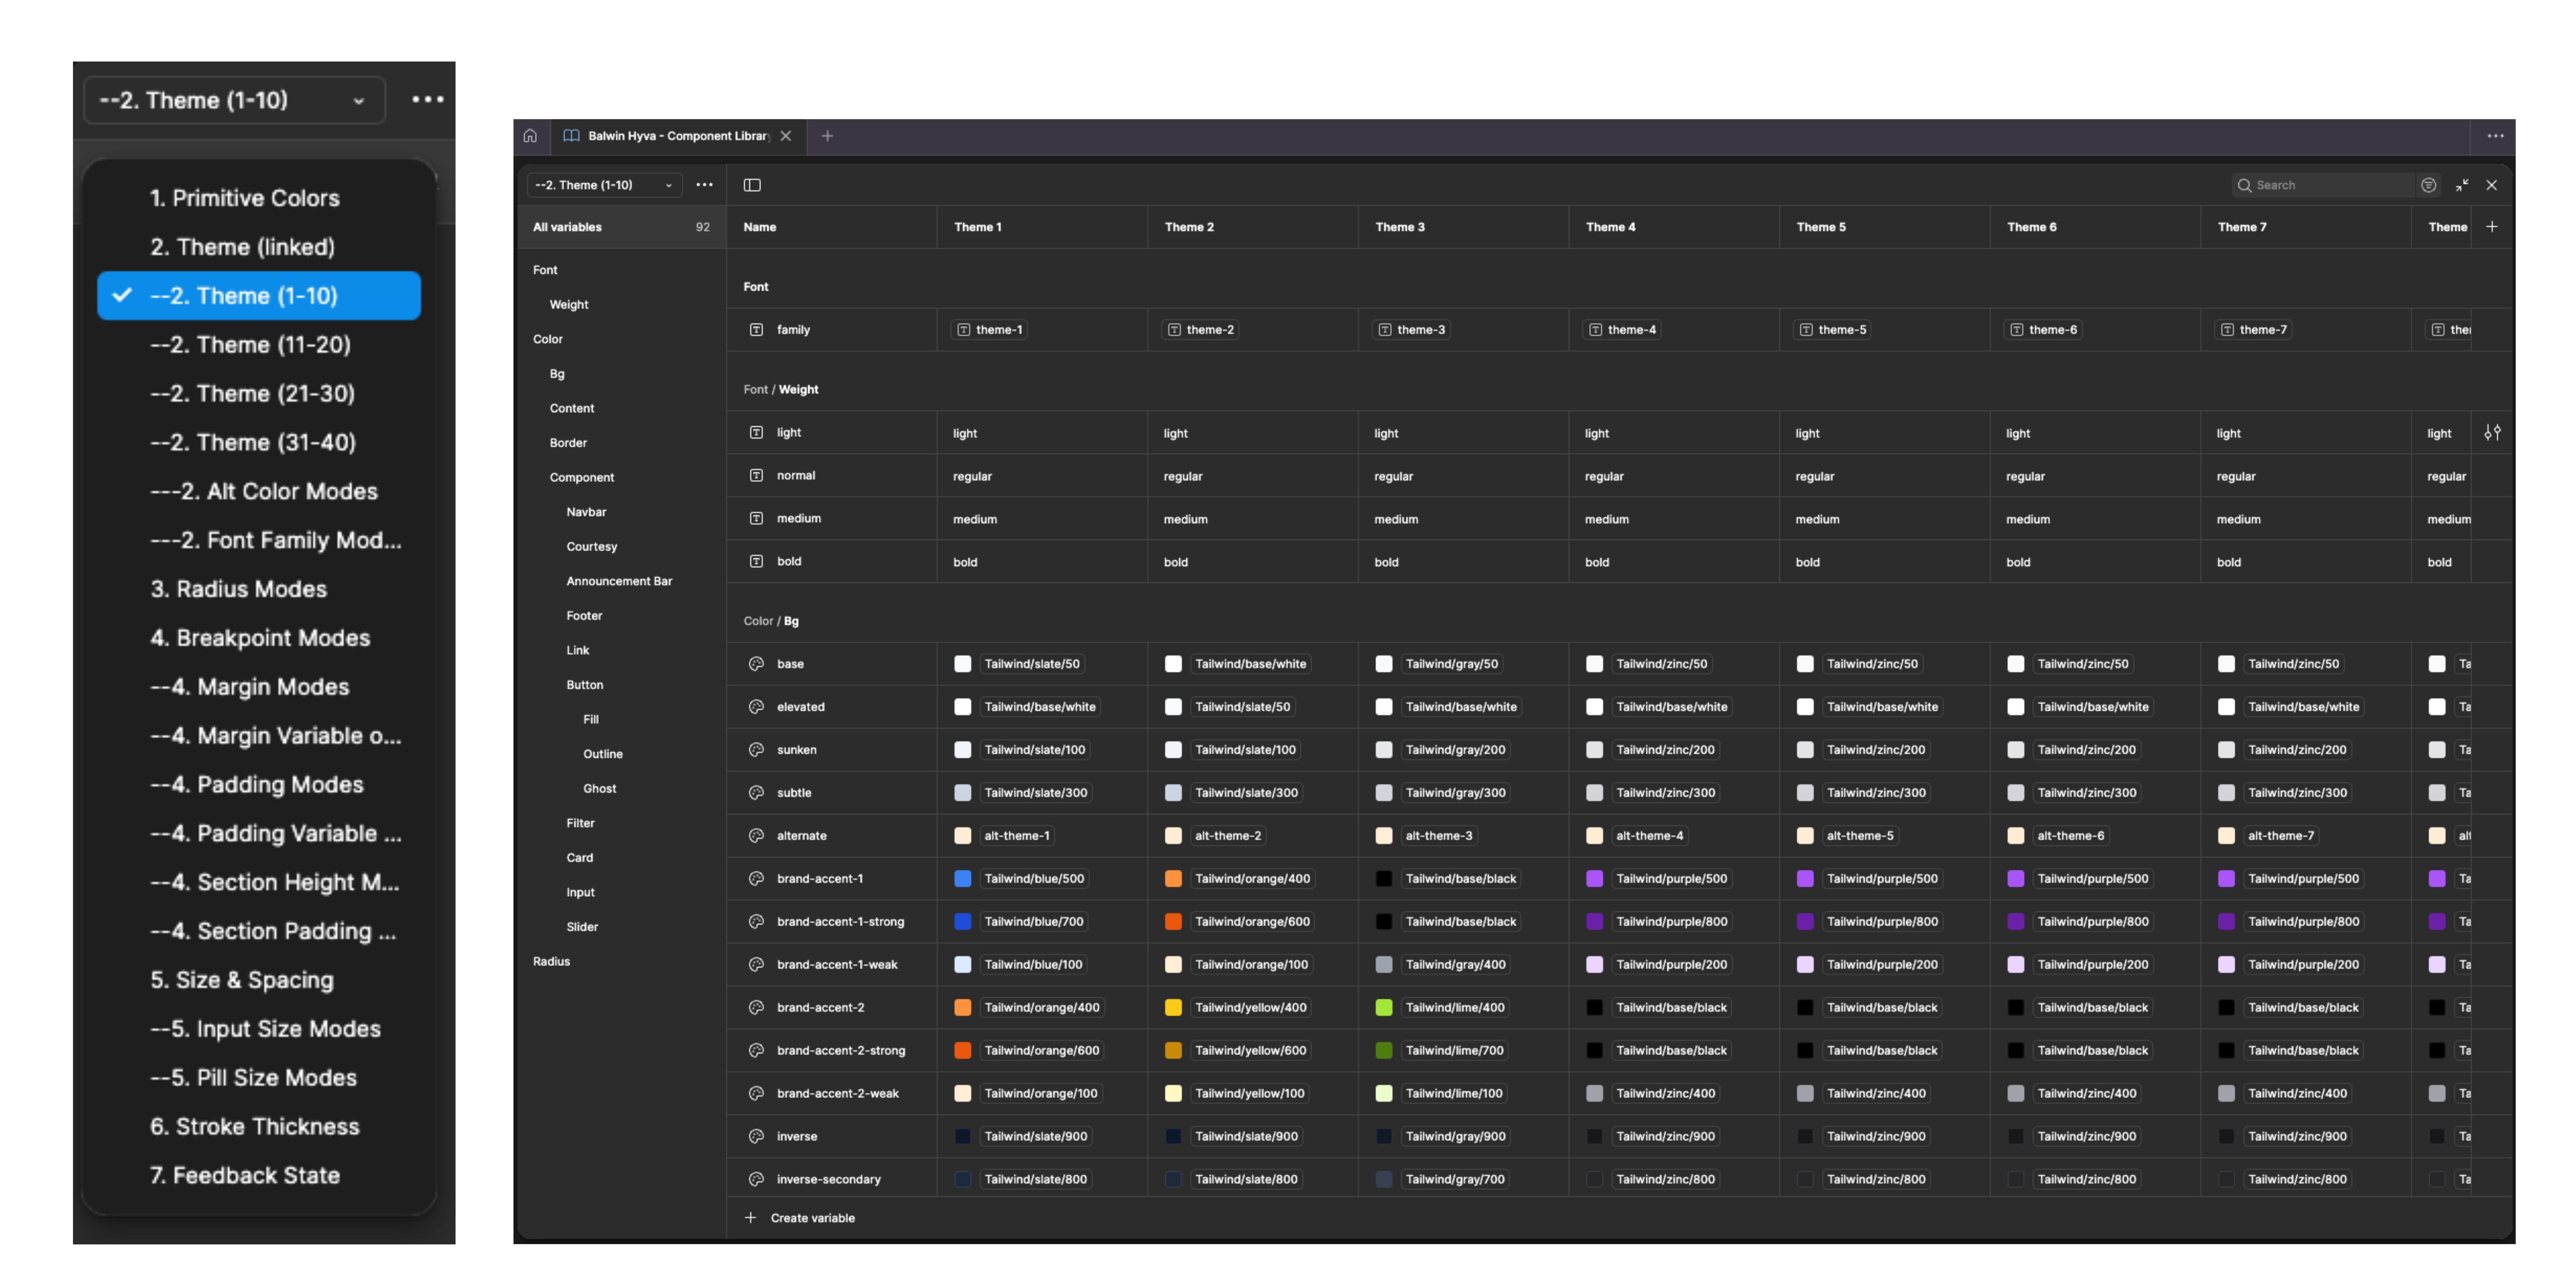The height and width of the screenshot is (1288, 2576).
Task: Open collection options three-dot menu in variables panel
Action: [x=705, y=185]
